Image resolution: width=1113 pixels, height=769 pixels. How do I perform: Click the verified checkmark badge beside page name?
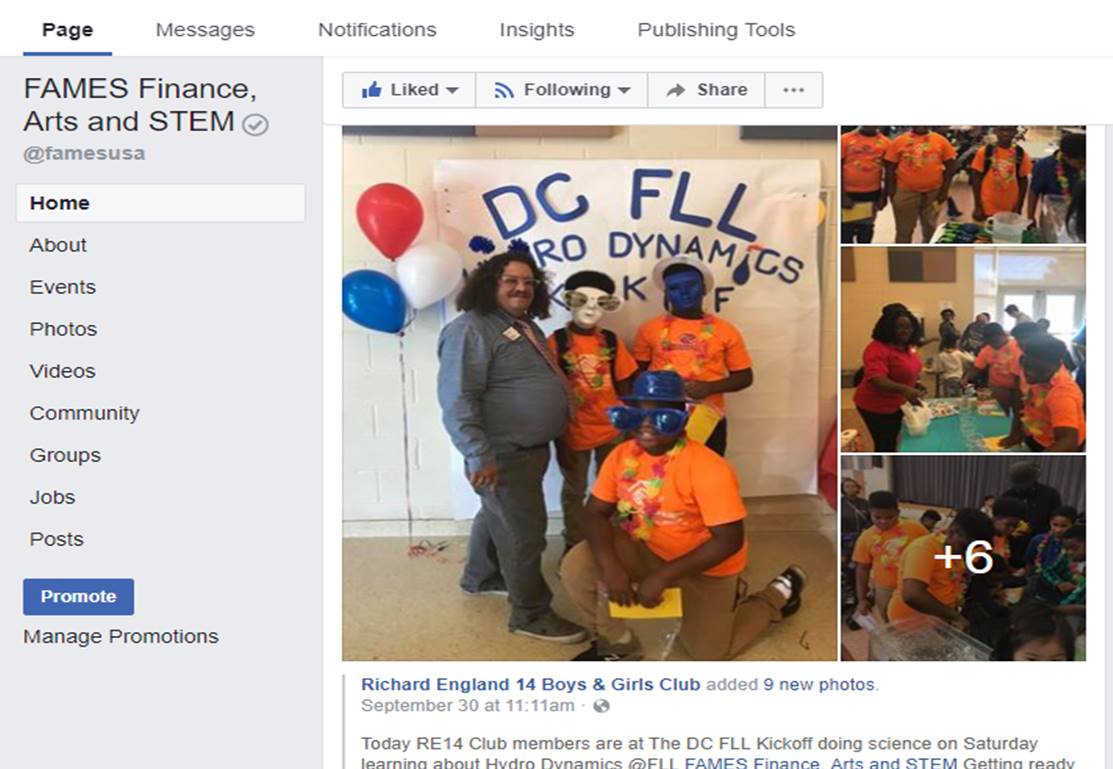coord(255,124)
